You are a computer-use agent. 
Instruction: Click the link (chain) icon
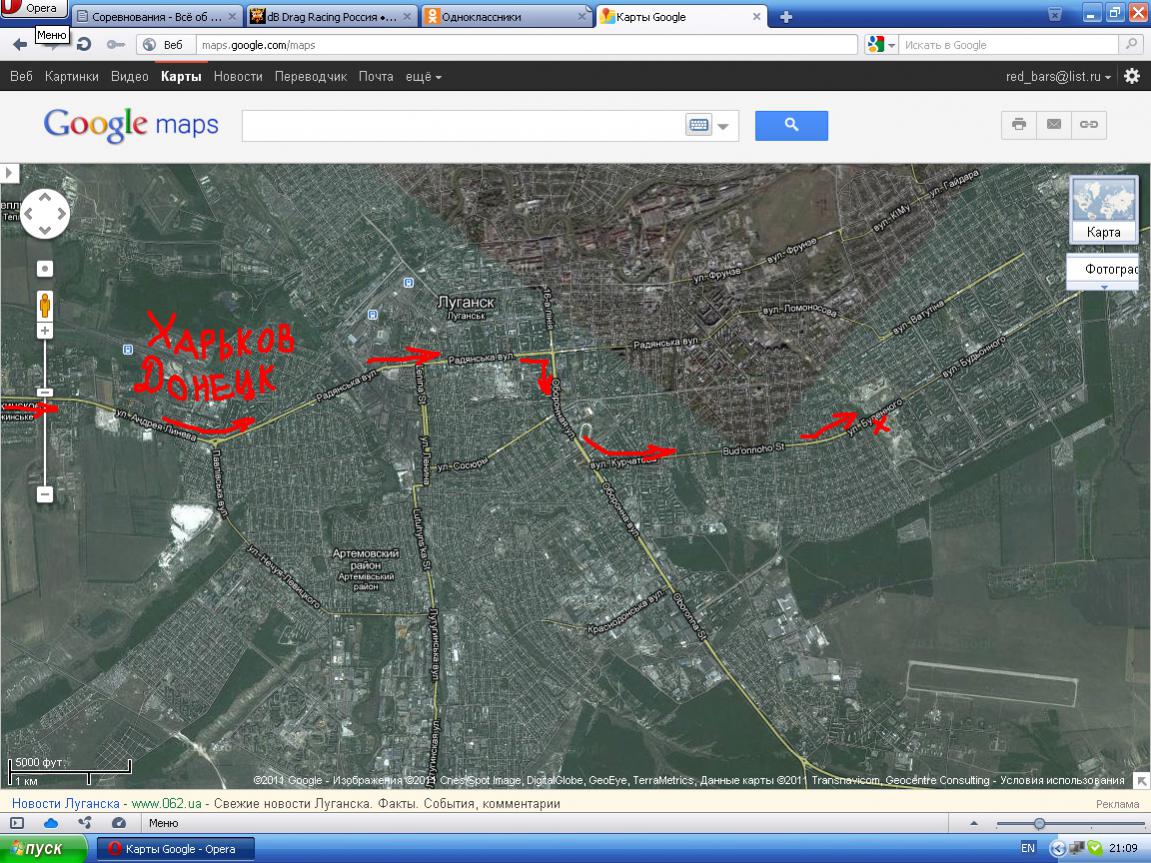pos(1088,125)
